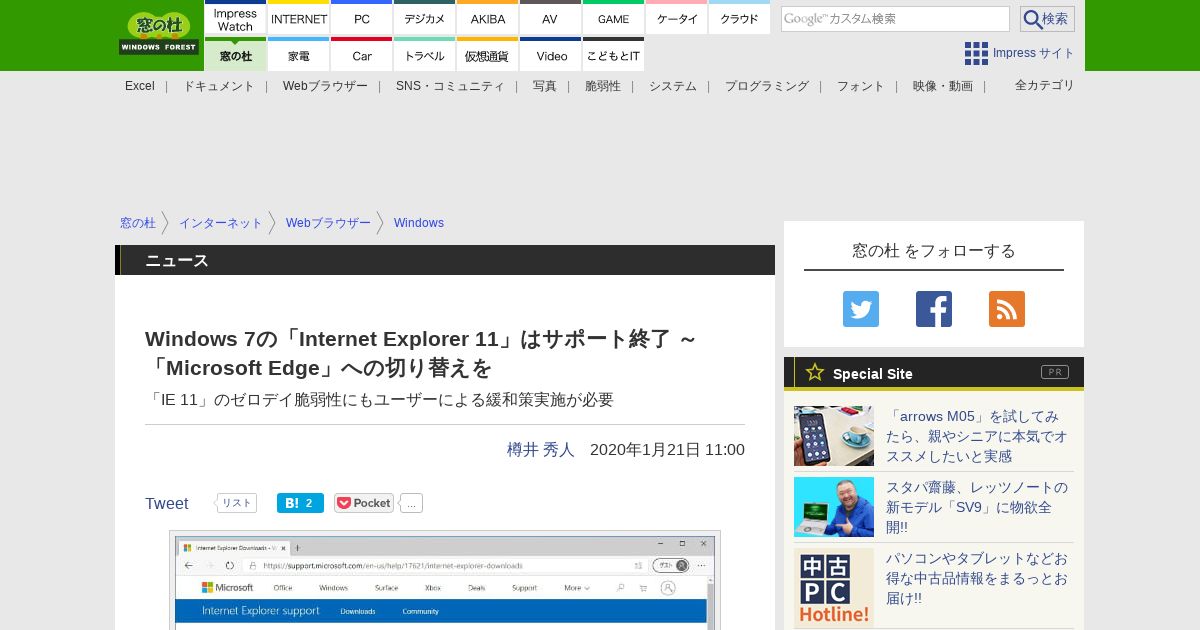1200x630 pixels.
Task: Open the SNS・コミュニティ category
Action: coord(450,86)
